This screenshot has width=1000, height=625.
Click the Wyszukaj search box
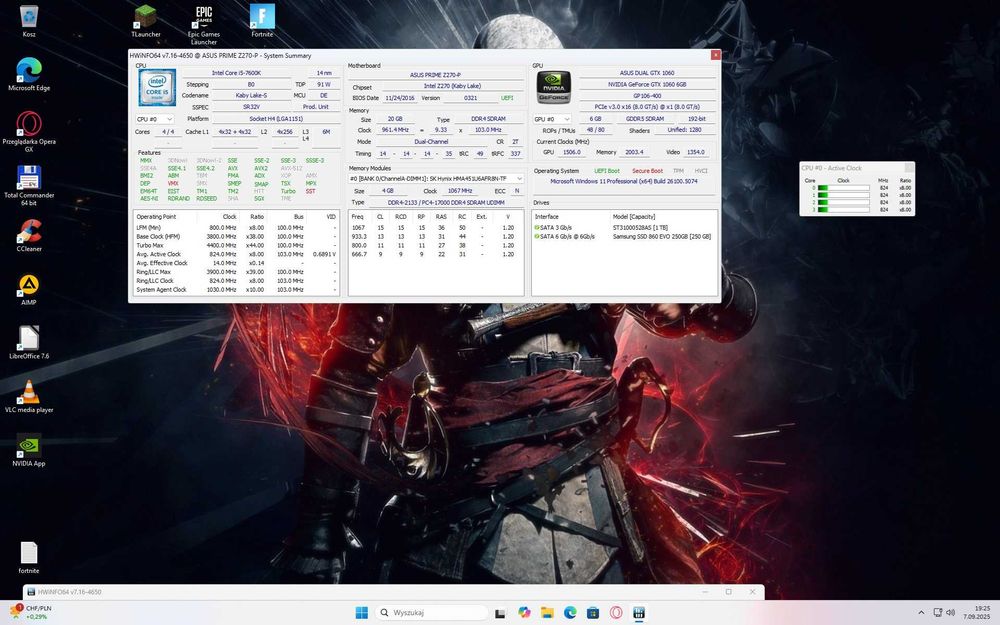[x=431, y=612]
